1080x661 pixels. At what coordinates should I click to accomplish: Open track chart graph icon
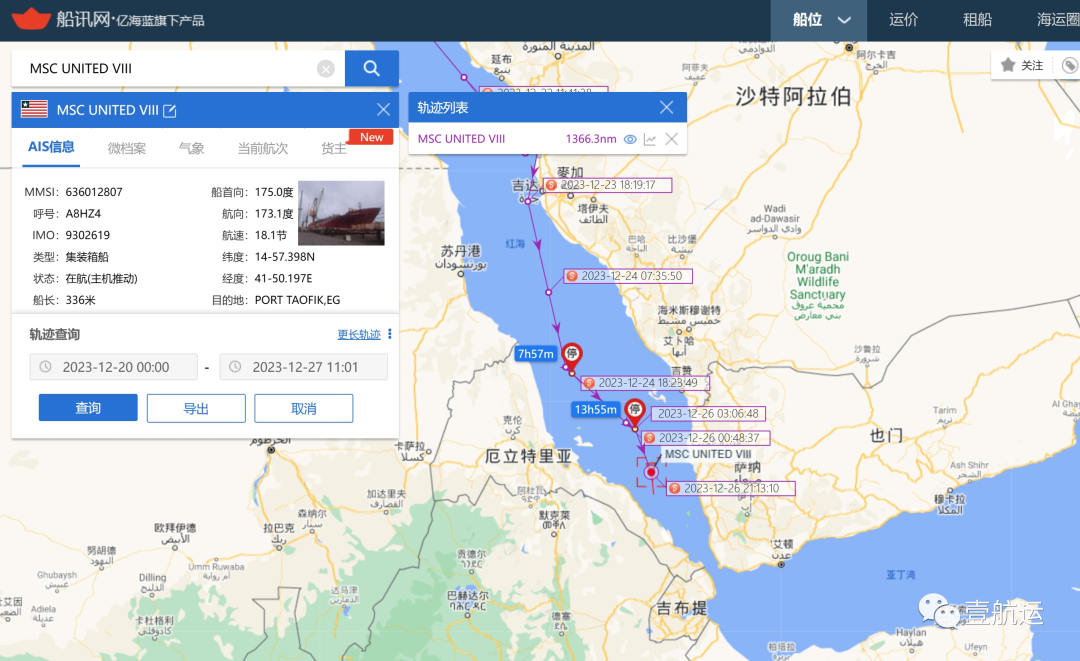[650, 139]
